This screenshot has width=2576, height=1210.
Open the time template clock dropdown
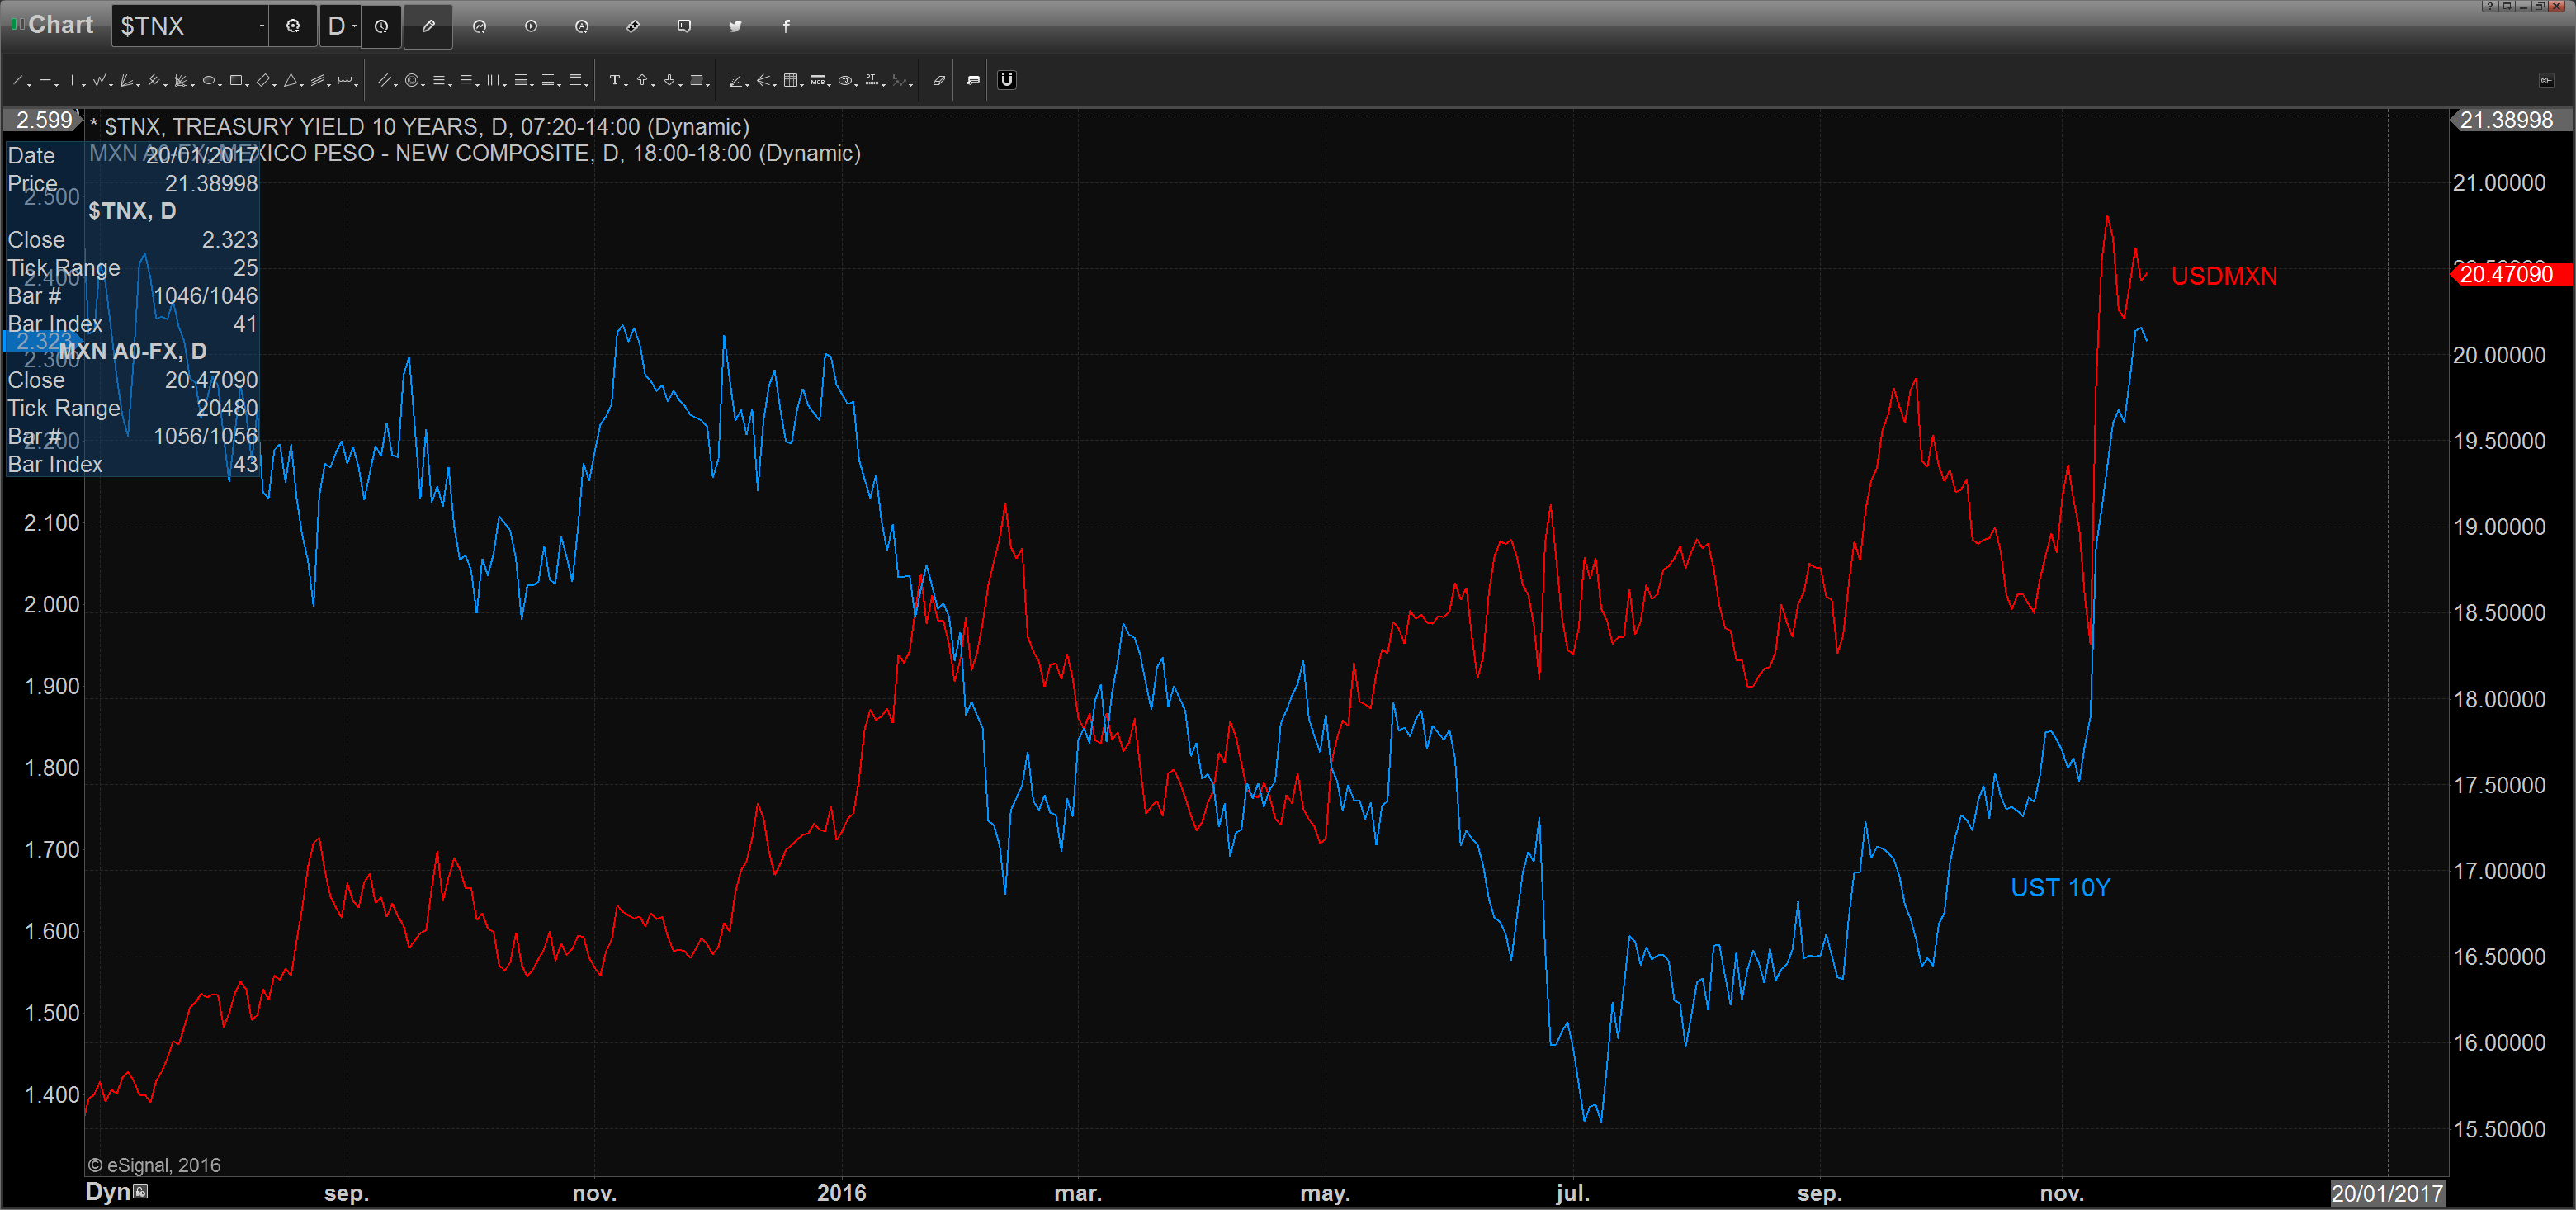[381, 26]
